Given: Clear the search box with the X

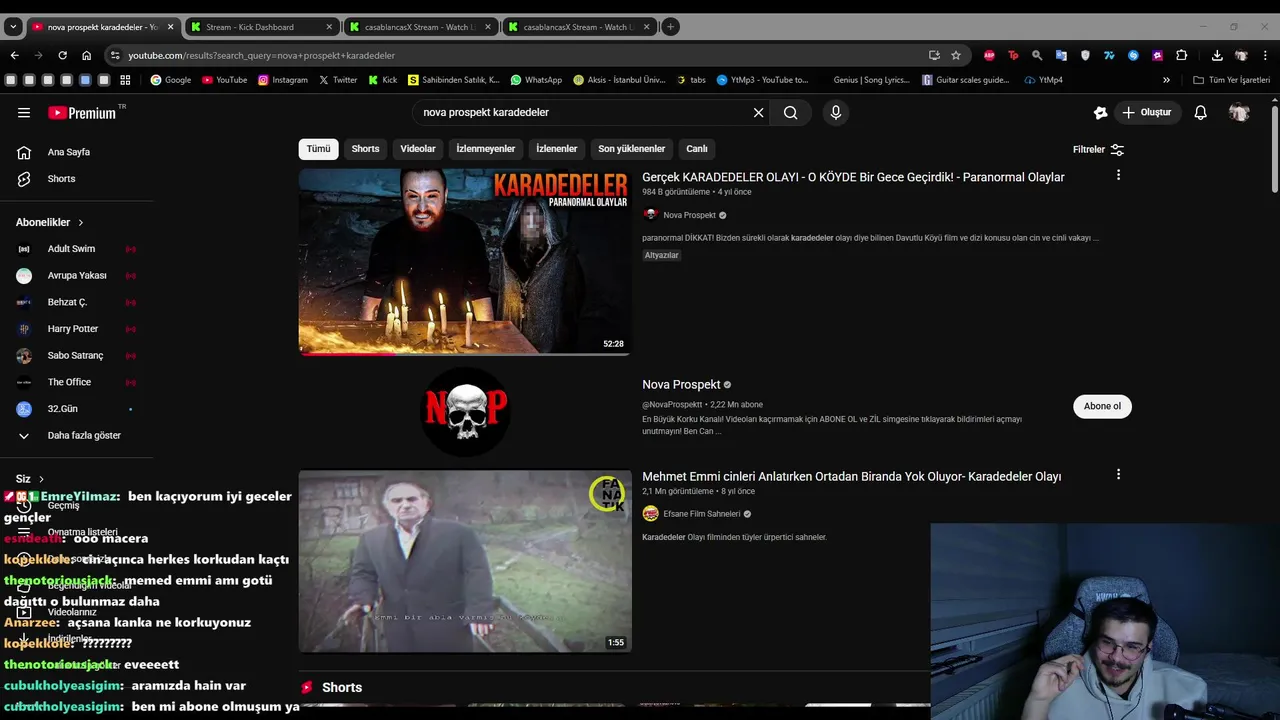Looking at the screenshot, I should (x=758, y=113).
